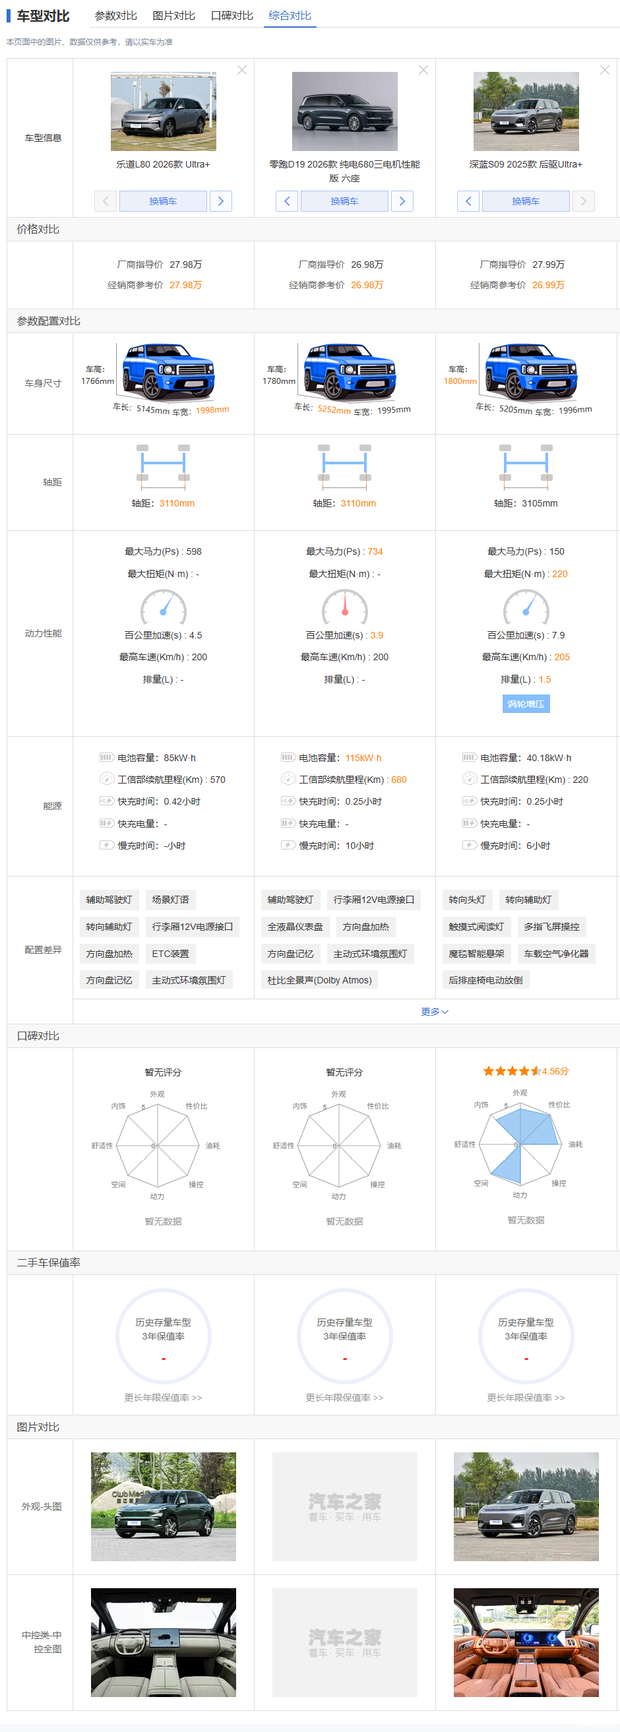This screenshot has width=620, height=1732.
Task: Expand 更多 configuration differences
Action: pos(435,1011)
